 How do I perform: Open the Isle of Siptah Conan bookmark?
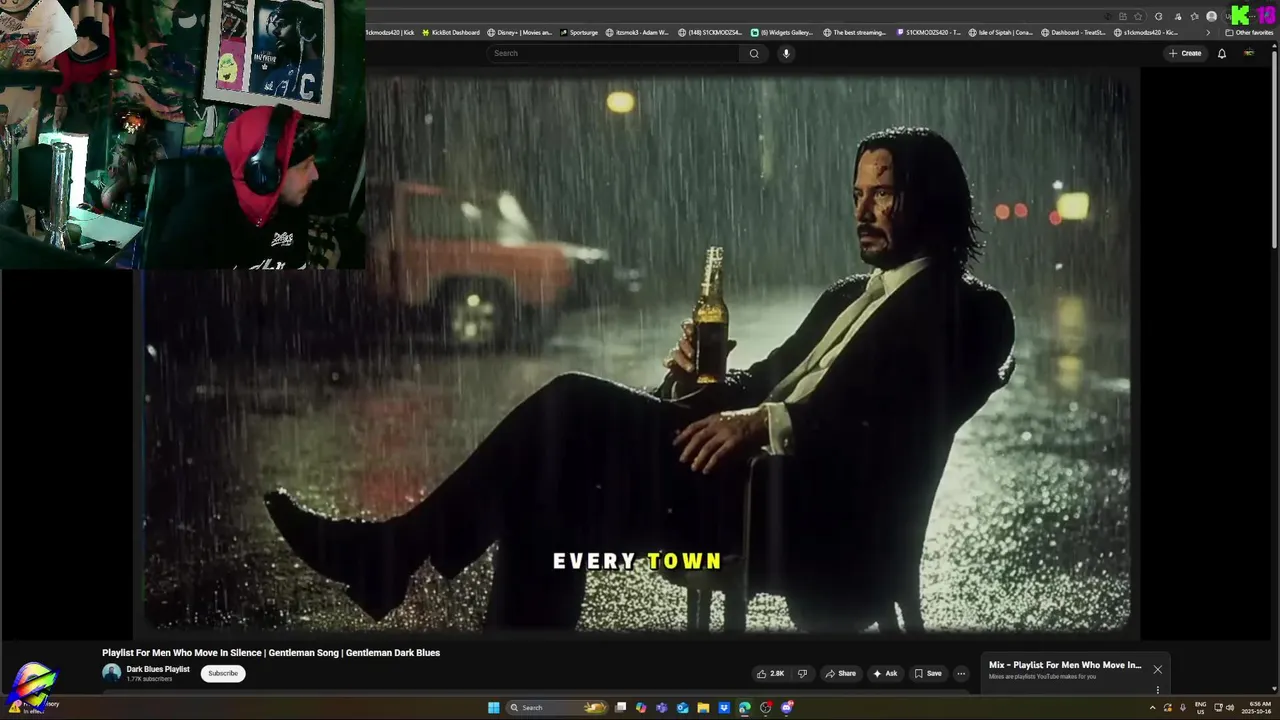click(x=1002, y=32)
